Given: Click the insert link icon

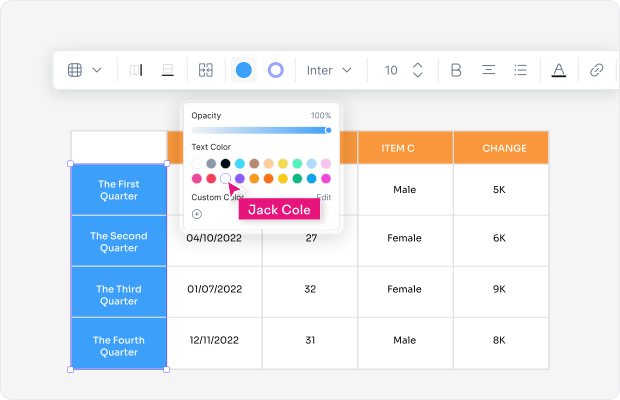Looking at the screenshot, I should [597, 70].
